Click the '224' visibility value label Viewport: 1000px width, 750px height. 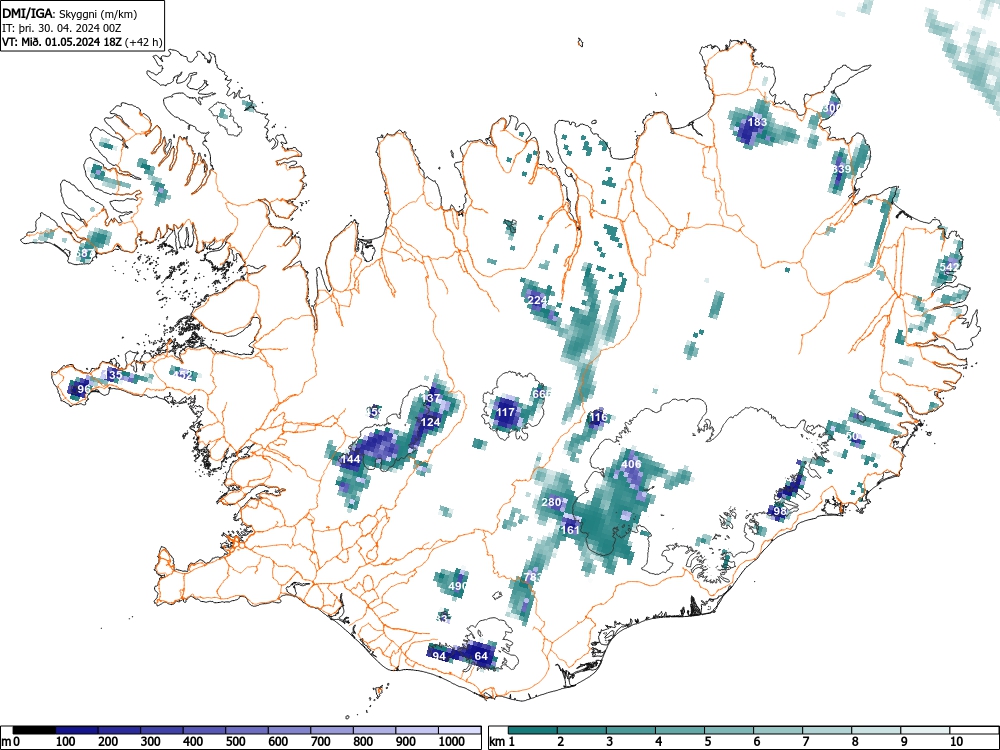tap(538, 300)
